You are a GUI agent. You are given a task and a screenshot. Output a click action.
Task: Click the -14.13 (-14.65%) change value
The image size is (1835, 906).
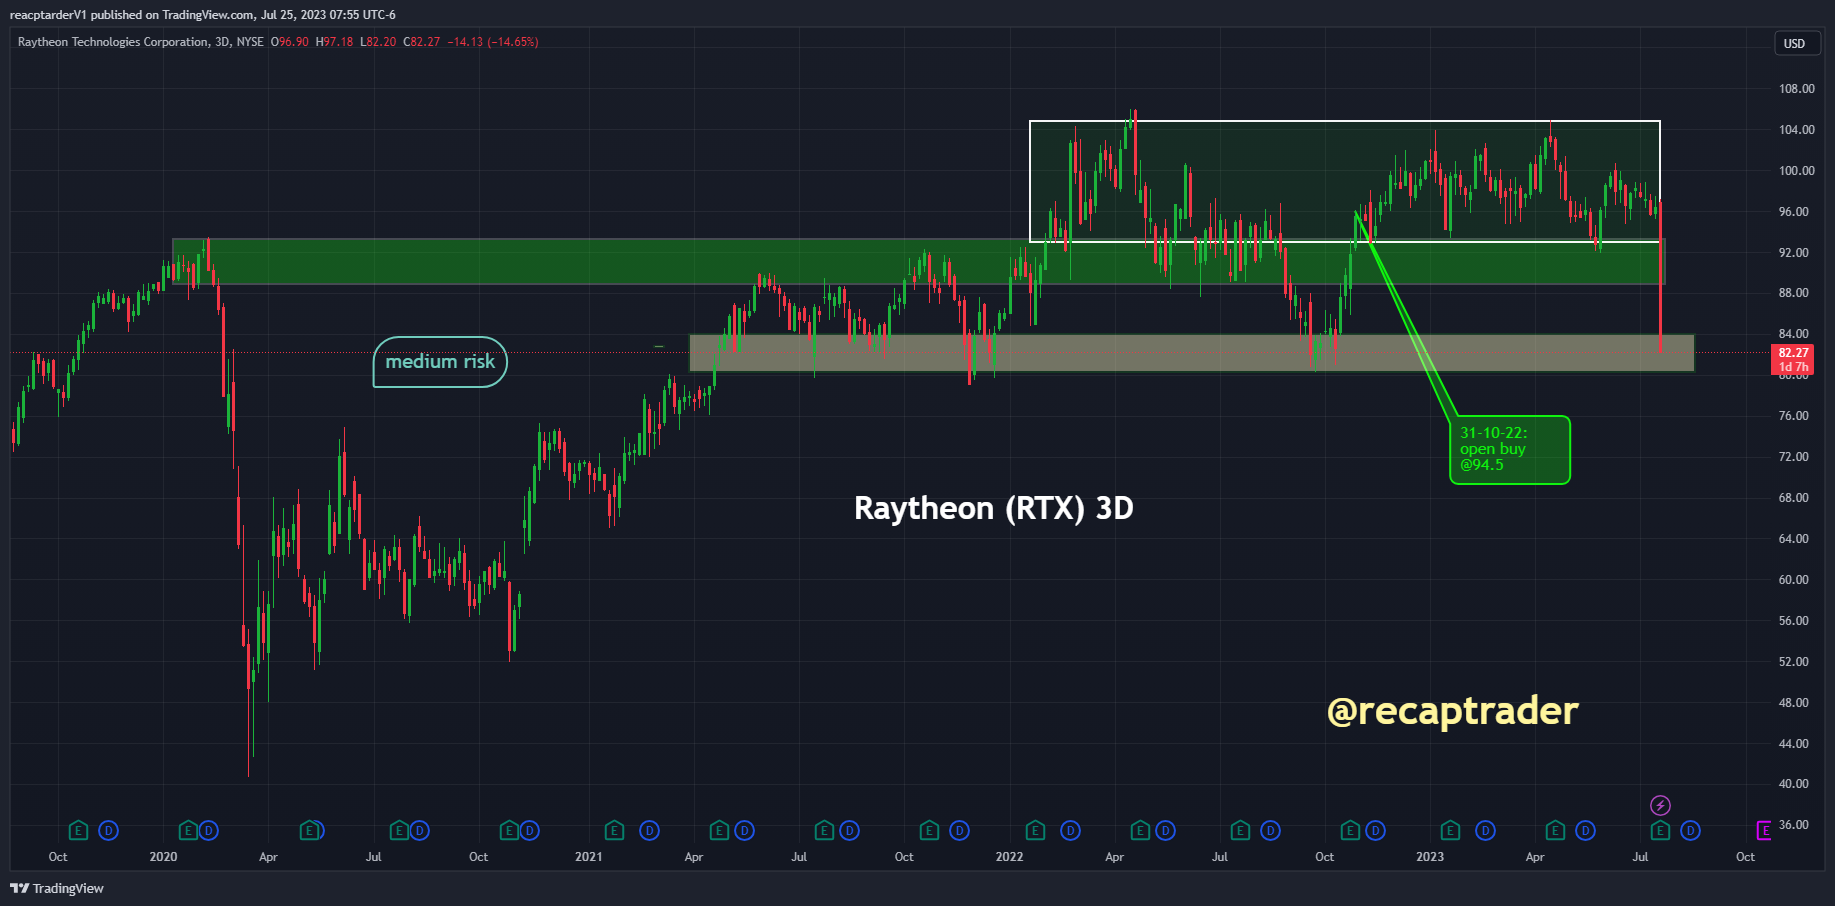click(x=493, y=42)
